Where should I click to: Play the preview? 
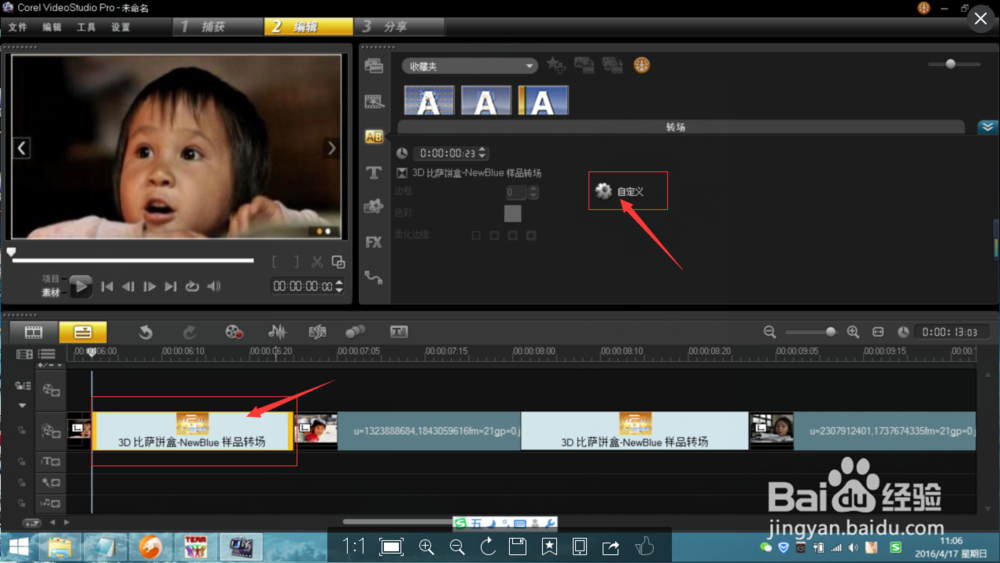(x=80, y=286)
